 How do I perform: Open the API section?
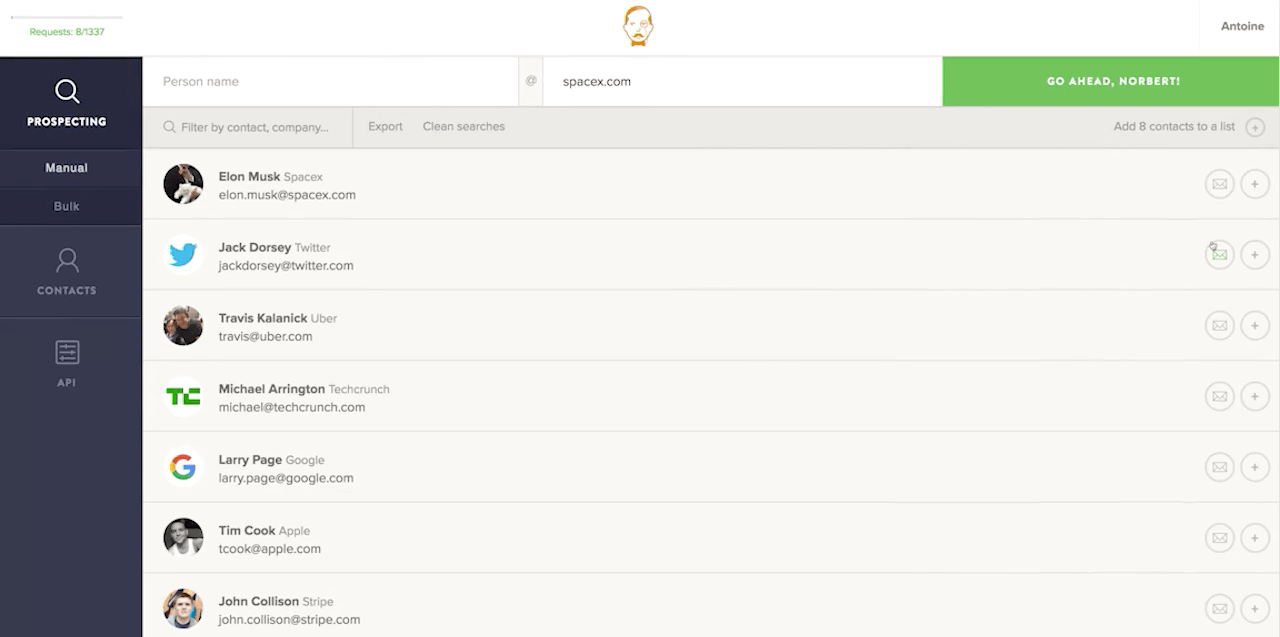pyautogui.click(x=67, y=364)
